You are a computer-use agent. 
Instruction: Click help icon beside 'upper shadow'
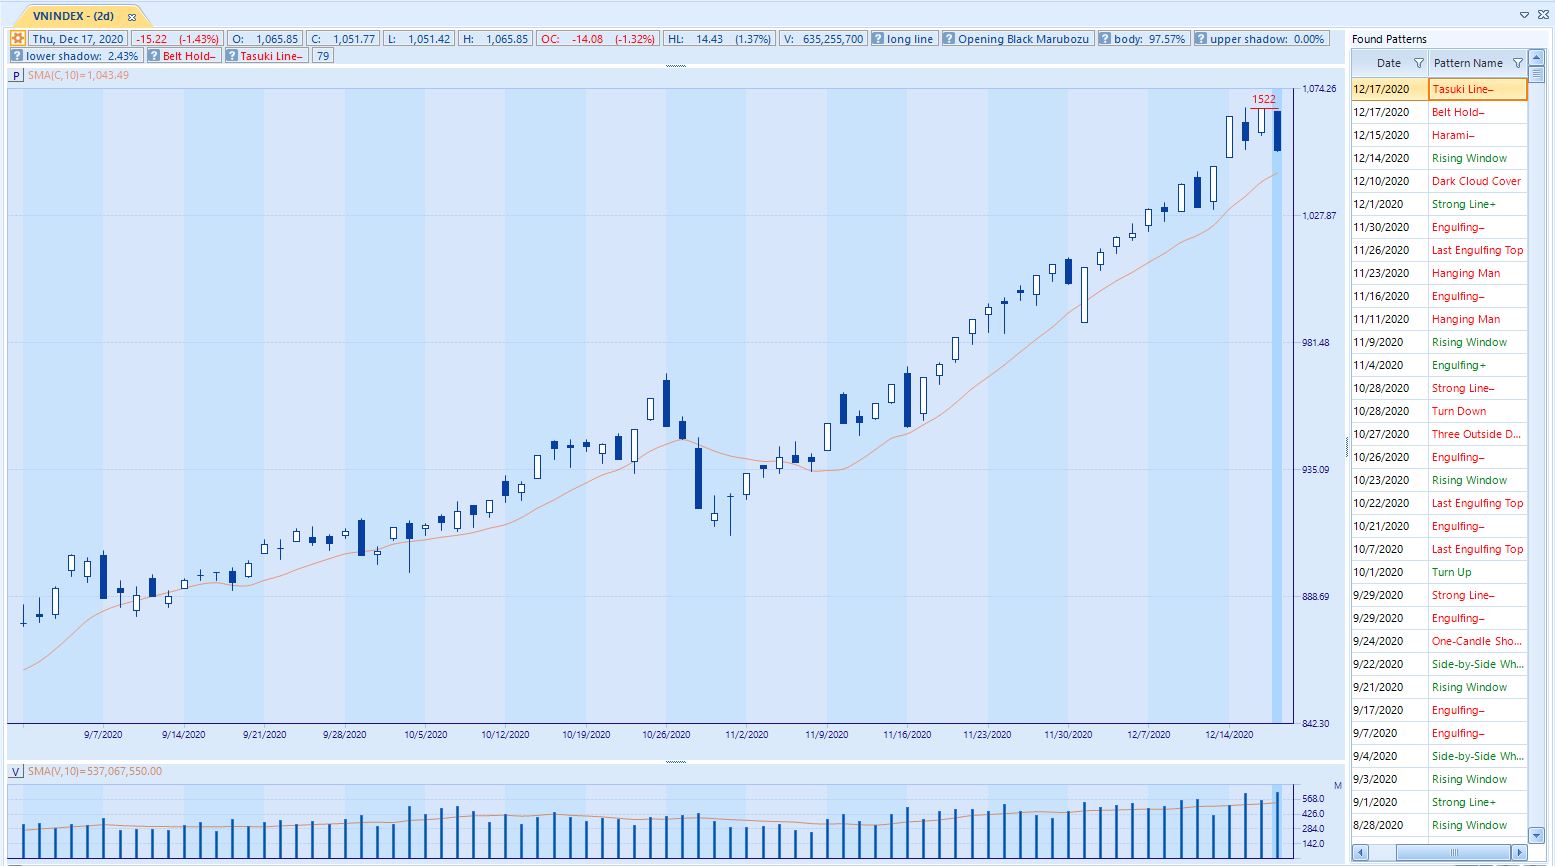1201,39
